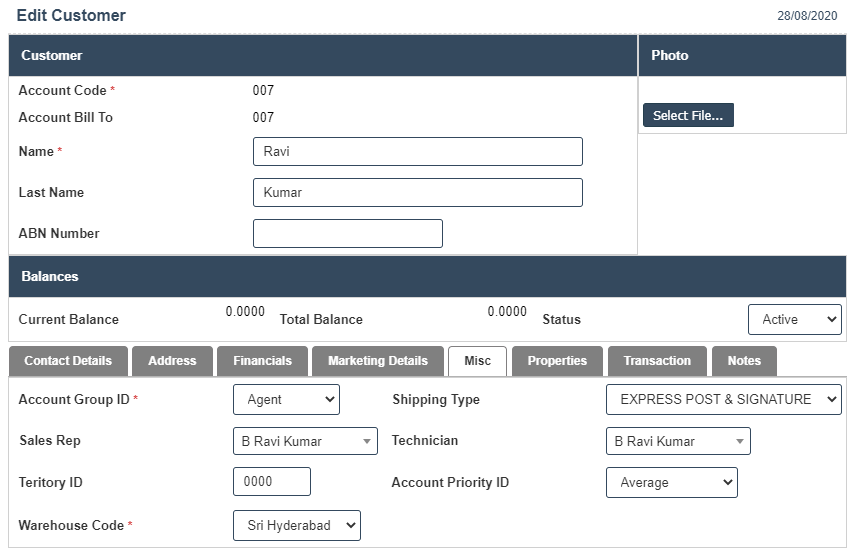This screenshot has width=850, height=549.
Task: Go to the Financials tab
Action: click(x=262, y=361)
